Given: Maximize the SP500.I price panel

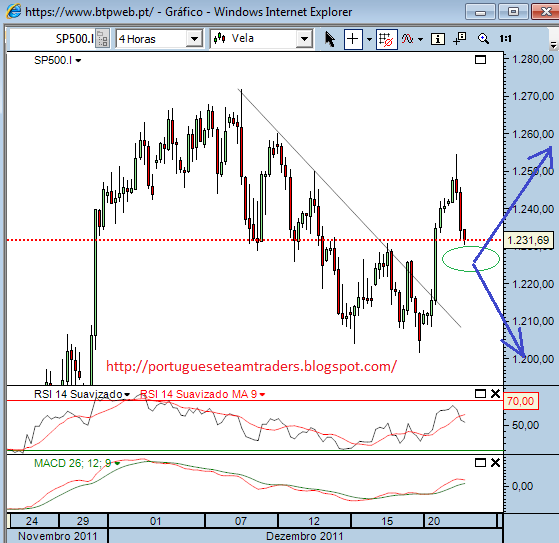Looking at the screenshot, I should tap(480, 60).
